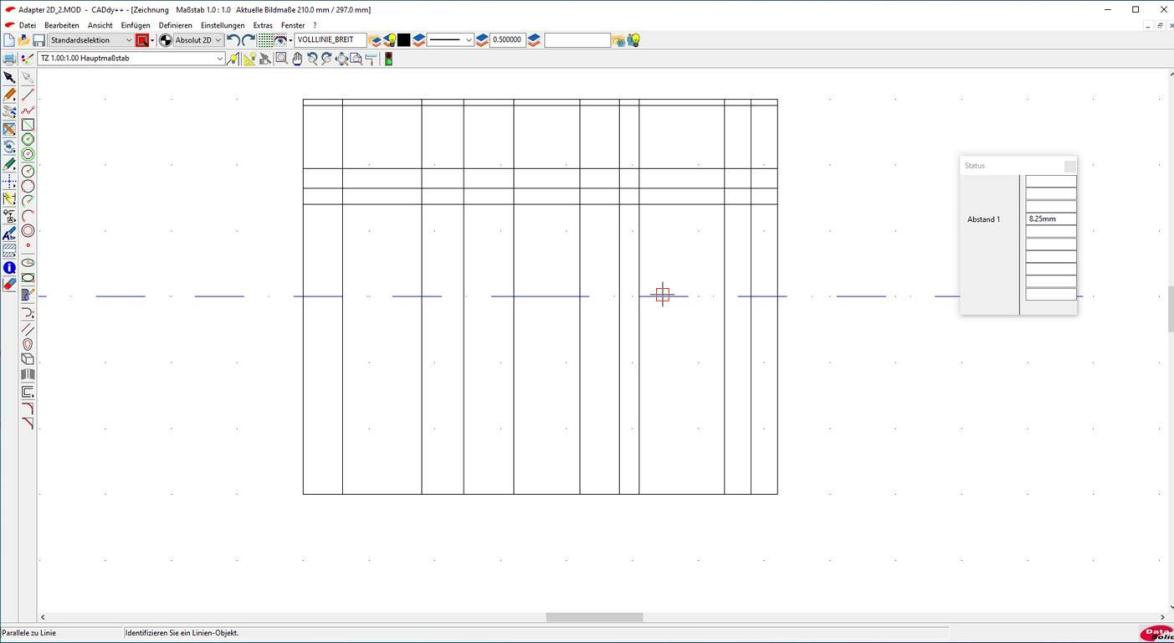The width and height of the screenshot is (1174, 643).
Task: Click the first empty Status panel field
Action: pos(1050,181)
